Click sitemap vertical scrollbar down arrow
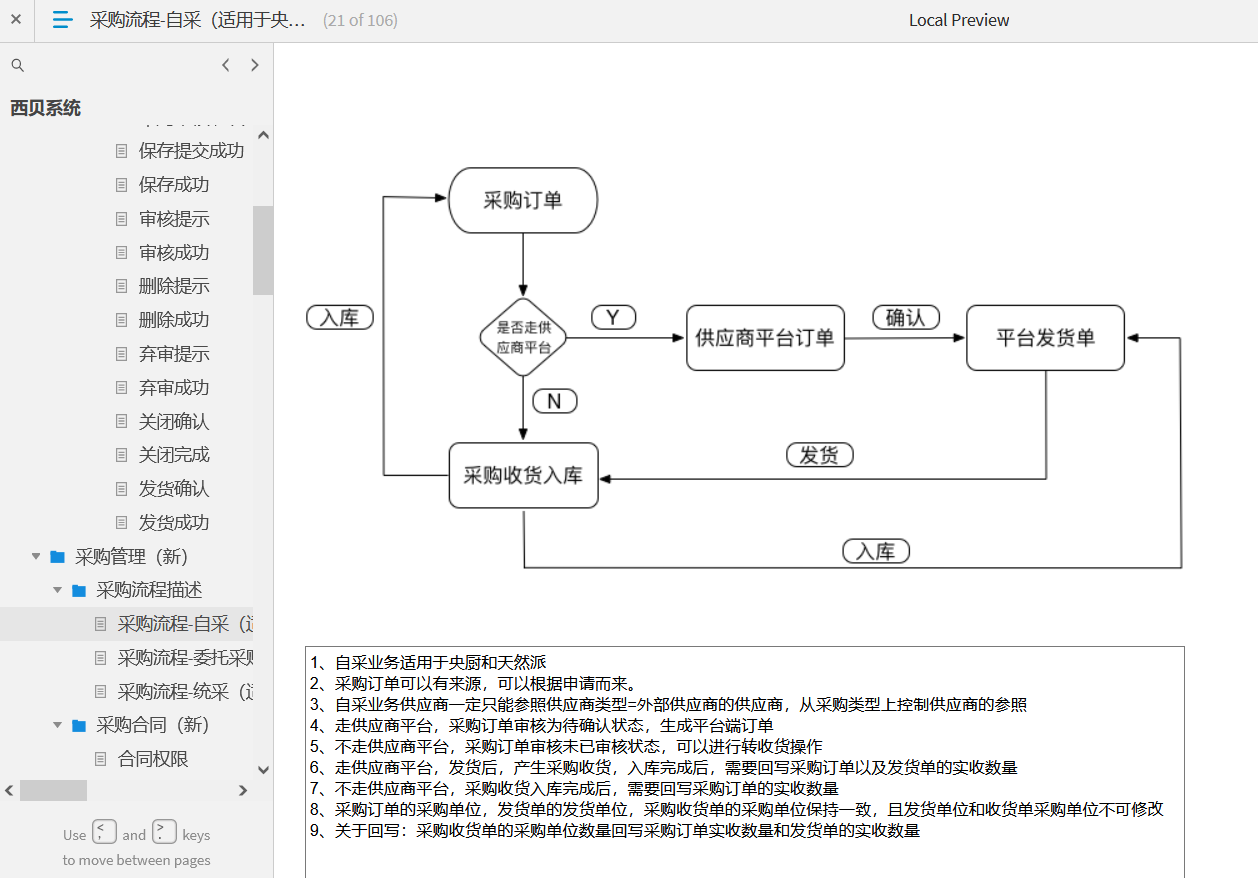This screenshot has height=878, width=1258. (x=263, y=770)
